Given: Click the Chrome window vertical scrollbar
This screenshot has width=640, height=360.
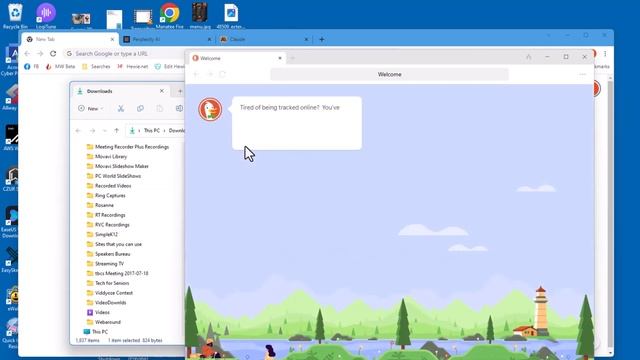Looking at the screenshot, I should 610,216.
